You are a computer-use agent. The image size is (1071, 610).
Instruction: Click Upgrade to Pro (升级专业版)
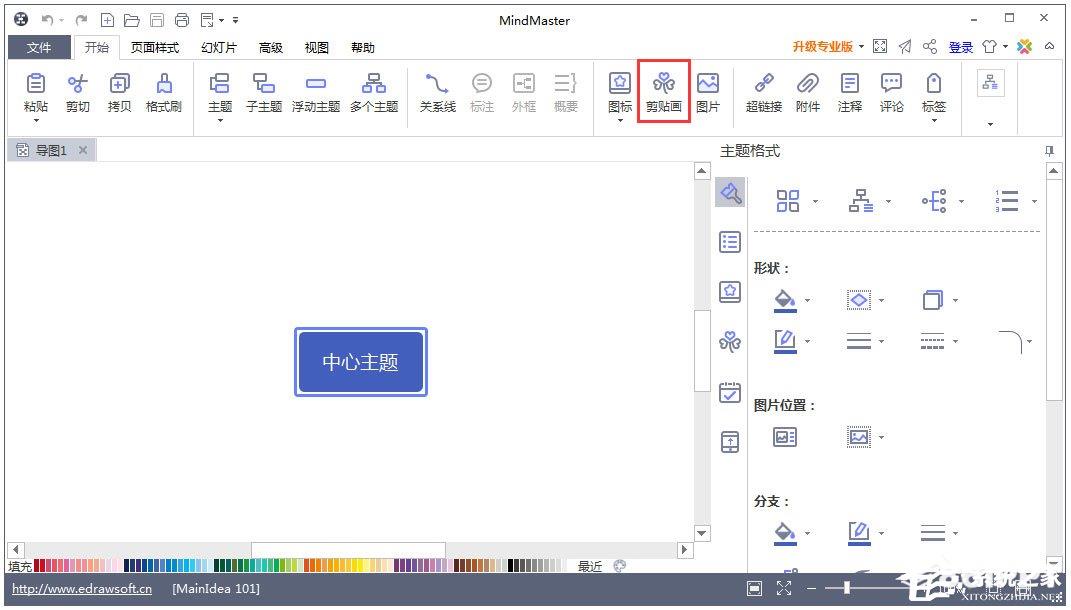(x=822, y=46)
